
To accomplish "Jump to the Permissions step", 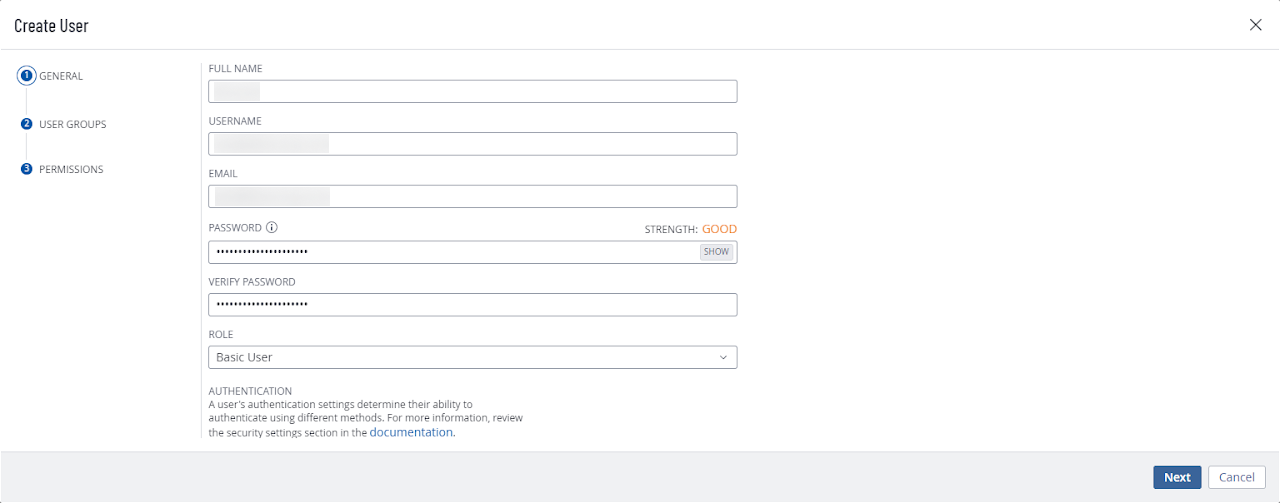I will [71, 169].
